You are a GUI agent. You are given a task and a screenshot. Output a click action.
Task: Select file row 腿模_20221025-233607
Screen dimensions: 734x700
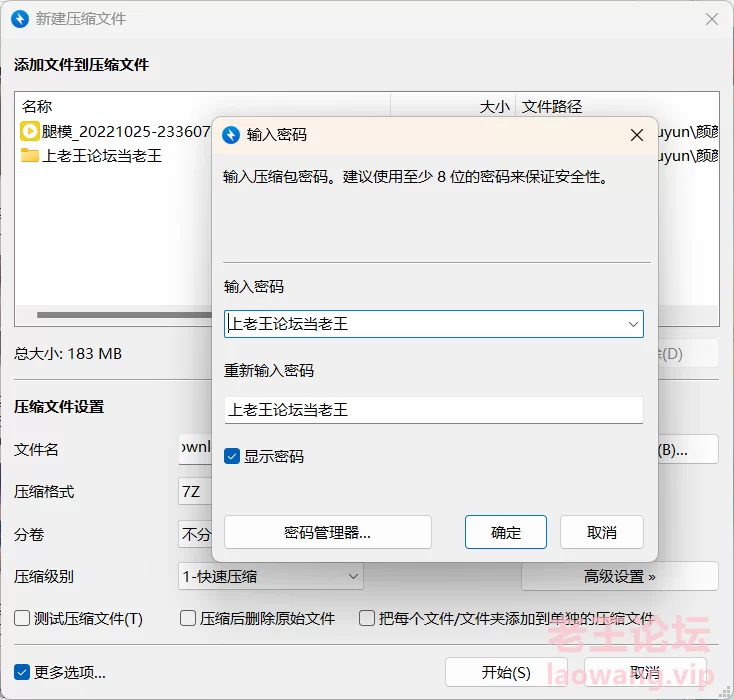point(115,132)
